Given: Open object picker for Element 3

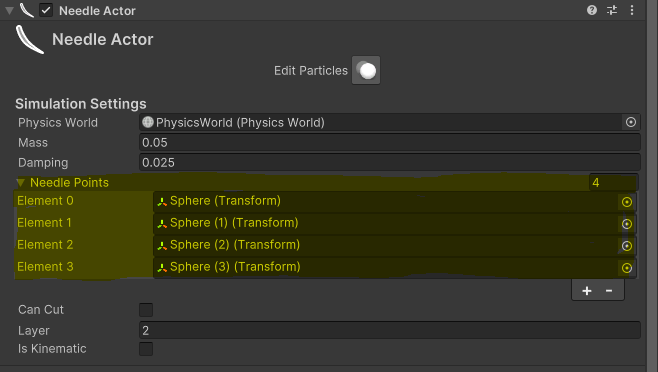Looking at the screenshot, I should [x=627, y=268].
